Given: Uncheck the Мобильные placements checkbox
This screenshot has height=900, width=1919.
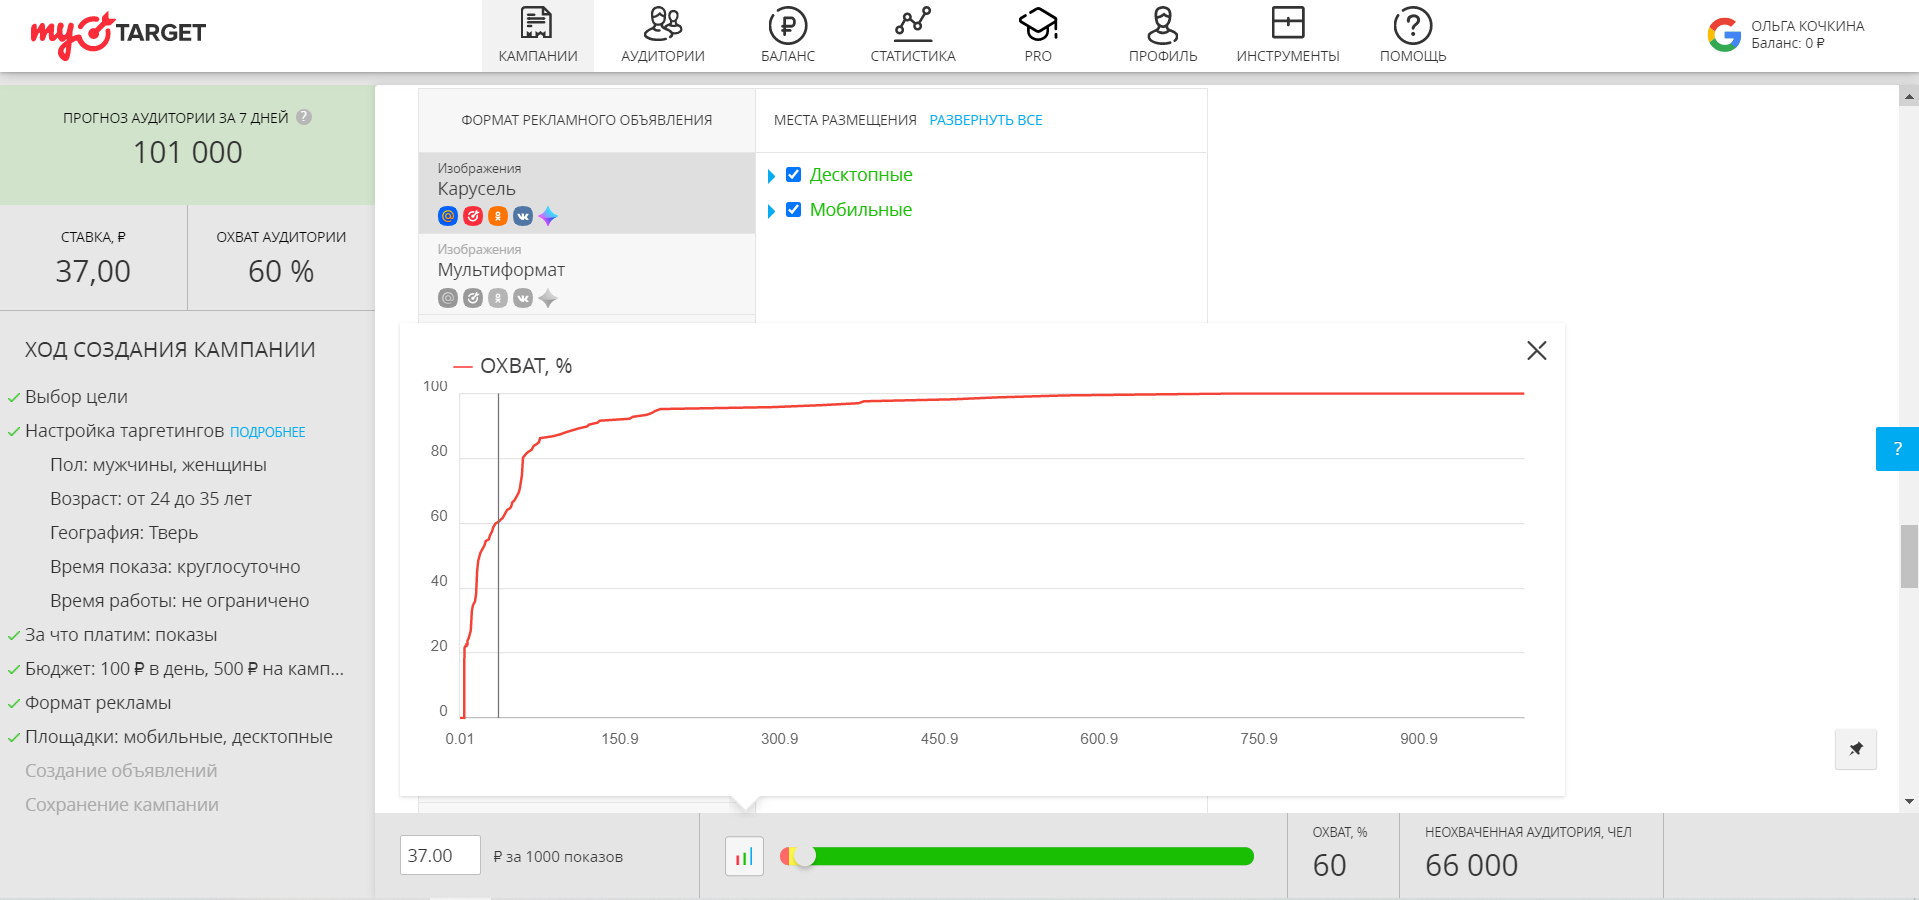Looking at the screenshot, I should click(x=793, y=210).
